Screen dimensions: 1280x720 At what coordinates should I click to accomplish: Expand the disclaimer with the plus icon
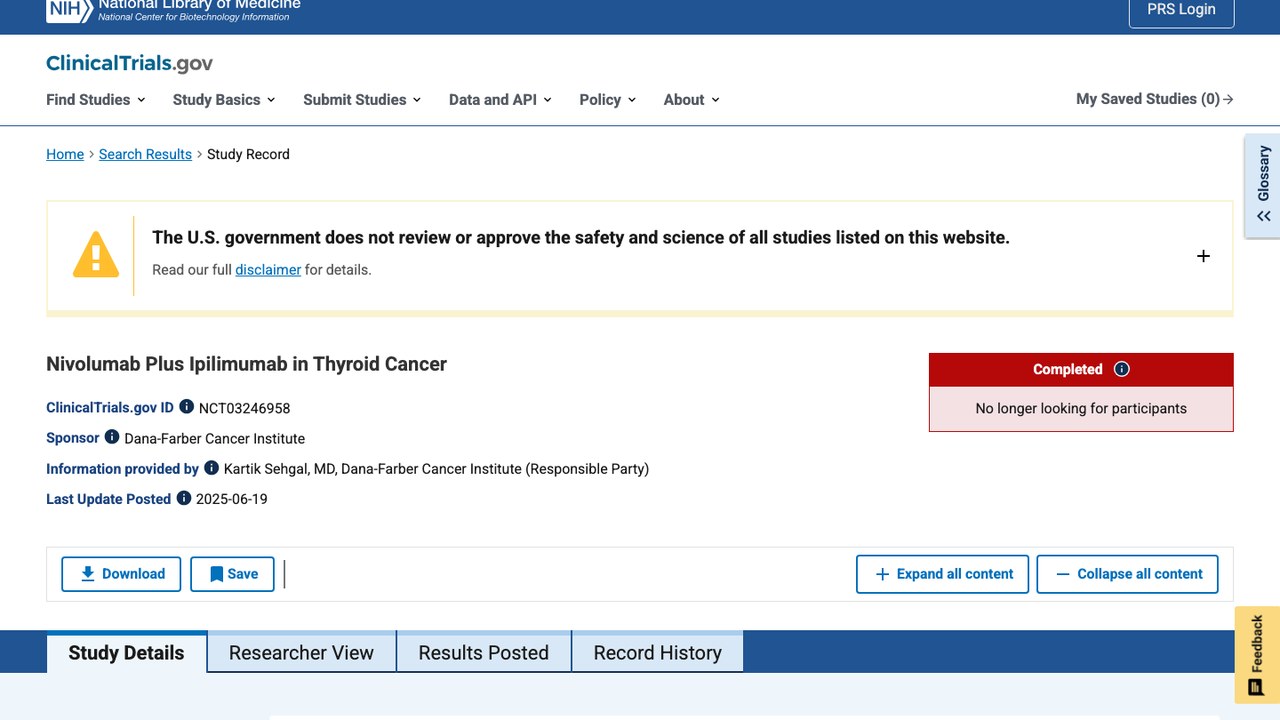1203,256
